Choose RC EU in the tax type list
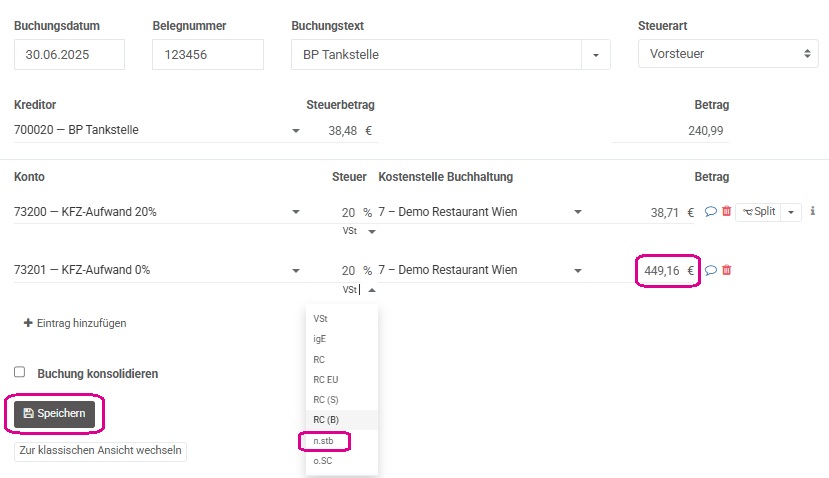The width and height of the screenshot is (829, 478). [x=326, y=380]
